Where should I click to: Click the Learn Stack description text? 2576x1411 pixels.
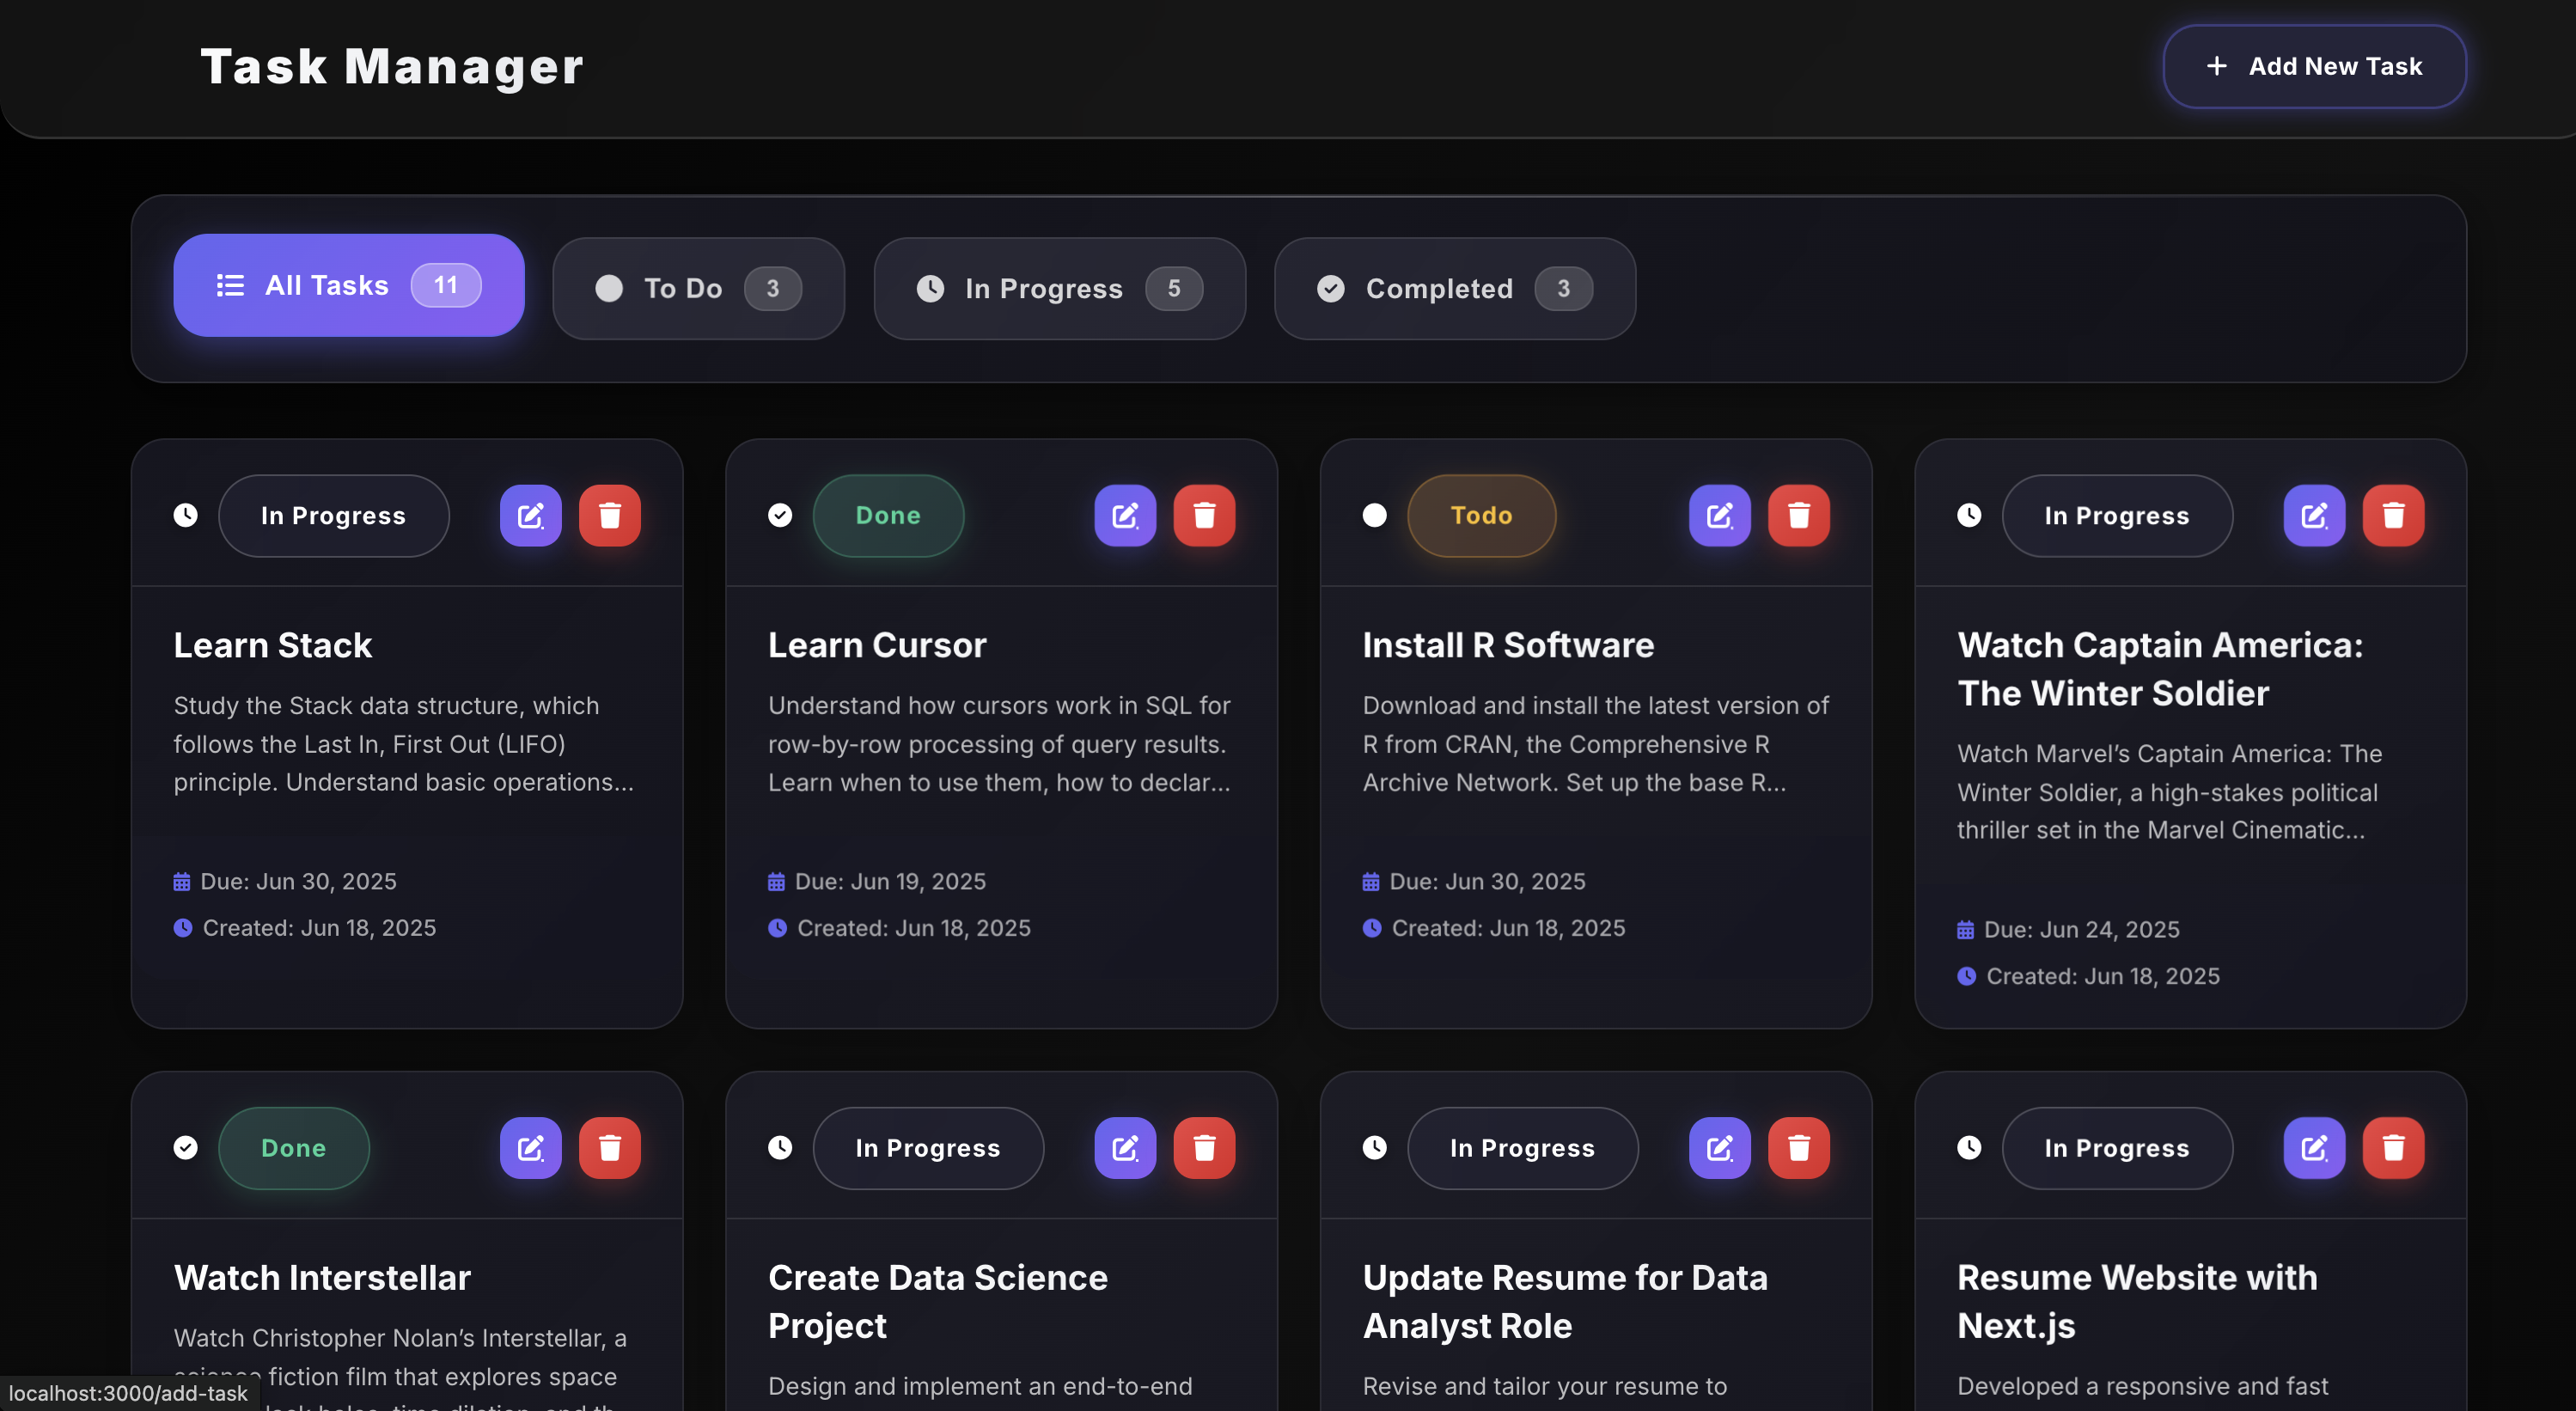pos(404,745)
